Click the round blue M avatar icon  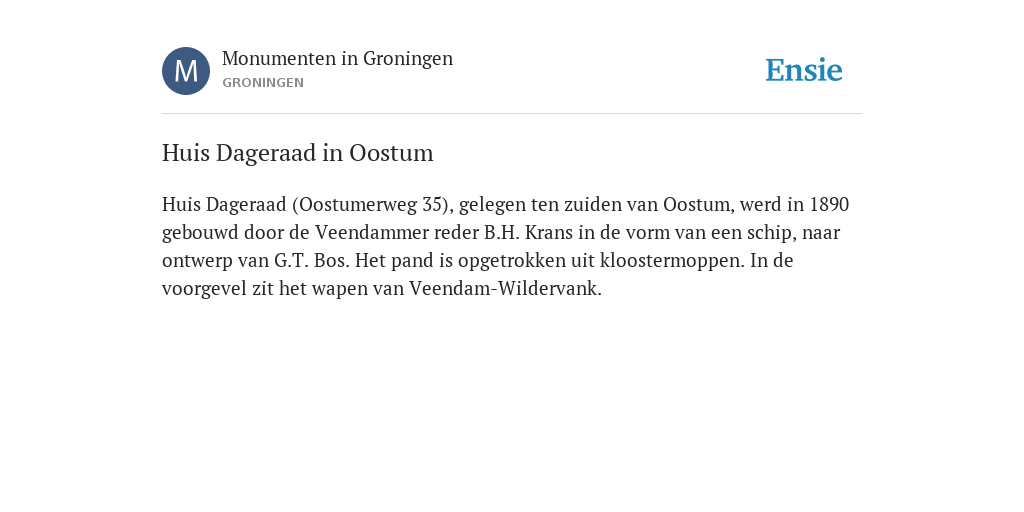tap(186, 71)
